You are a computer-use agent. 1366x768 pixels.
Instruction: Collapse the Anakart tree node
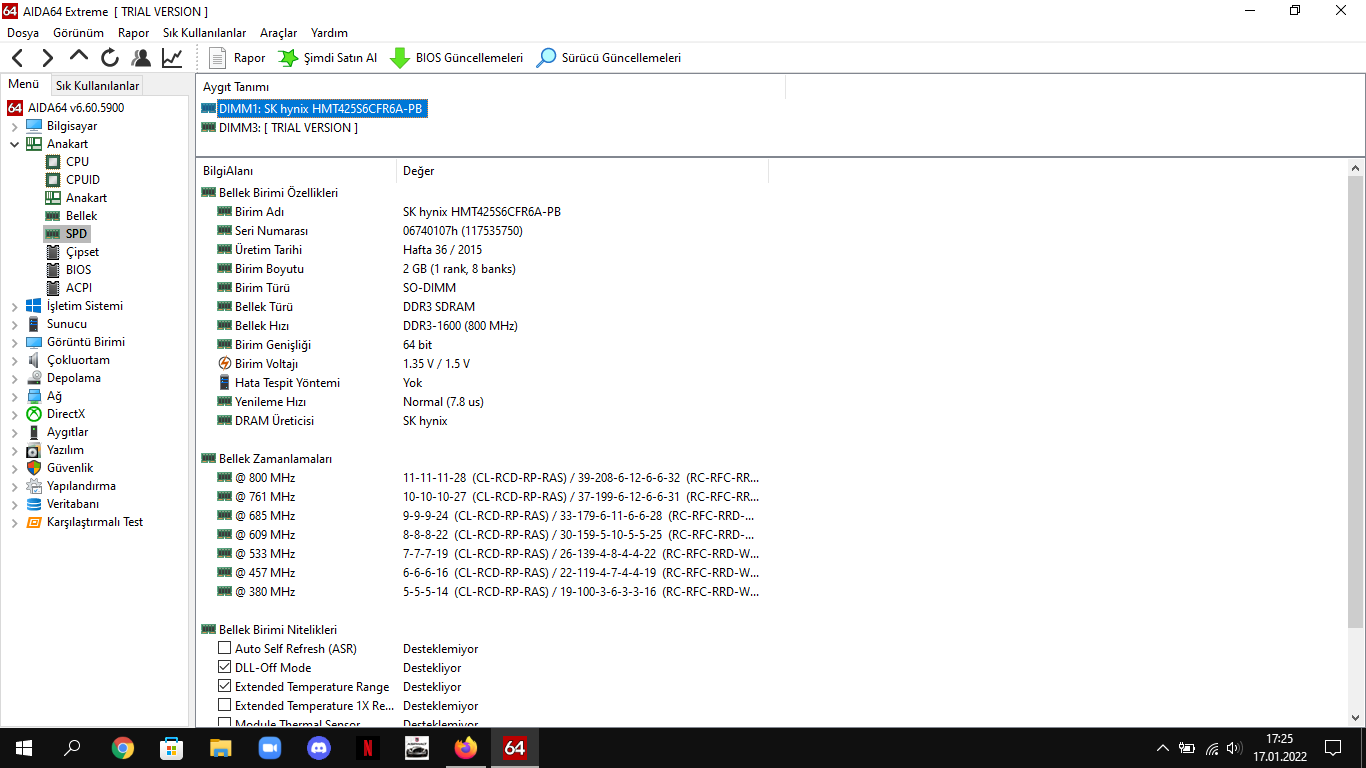click(x=15, y=144)
